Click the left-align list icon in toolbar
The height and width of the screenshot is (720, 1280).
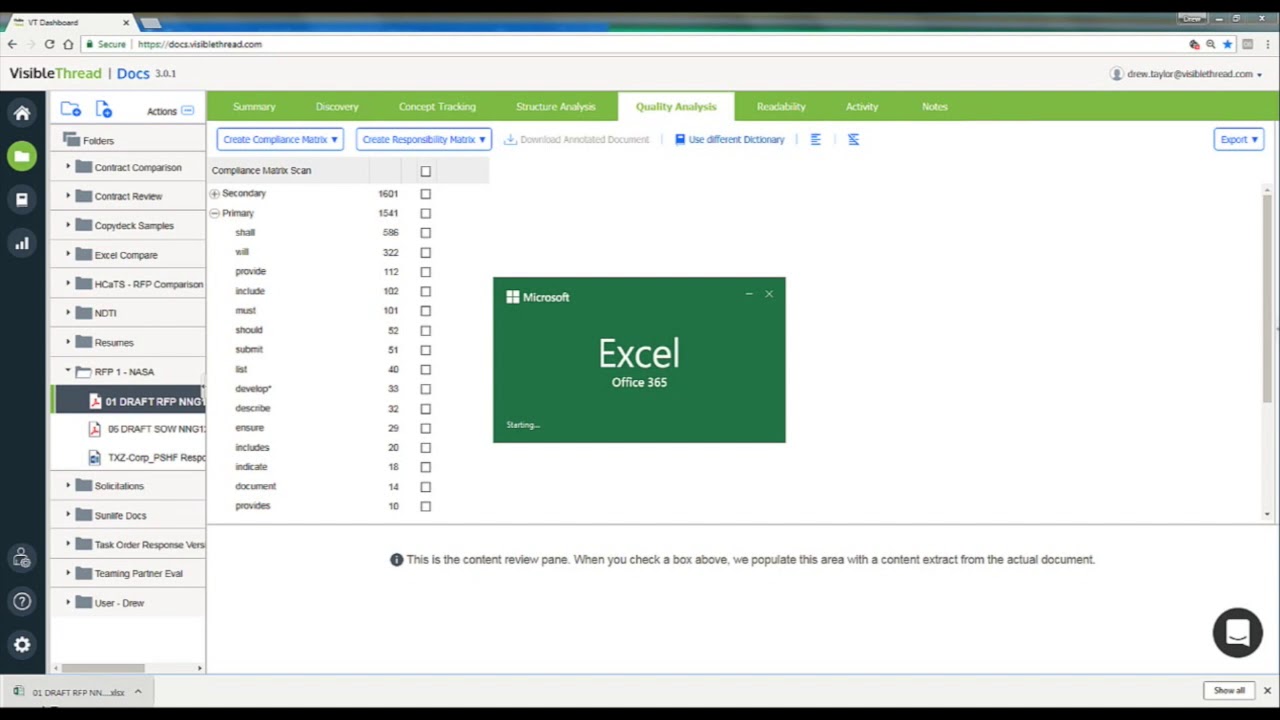[816, 140]
